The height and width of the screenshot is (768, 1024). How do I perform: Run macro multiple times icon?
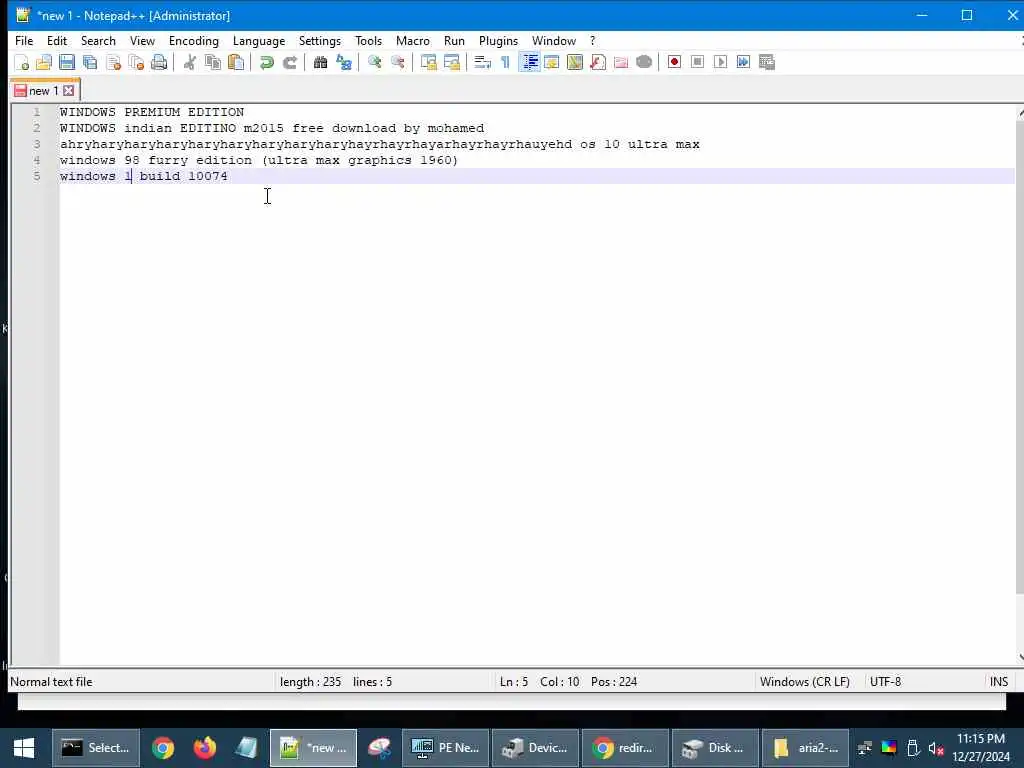point(744,62)
